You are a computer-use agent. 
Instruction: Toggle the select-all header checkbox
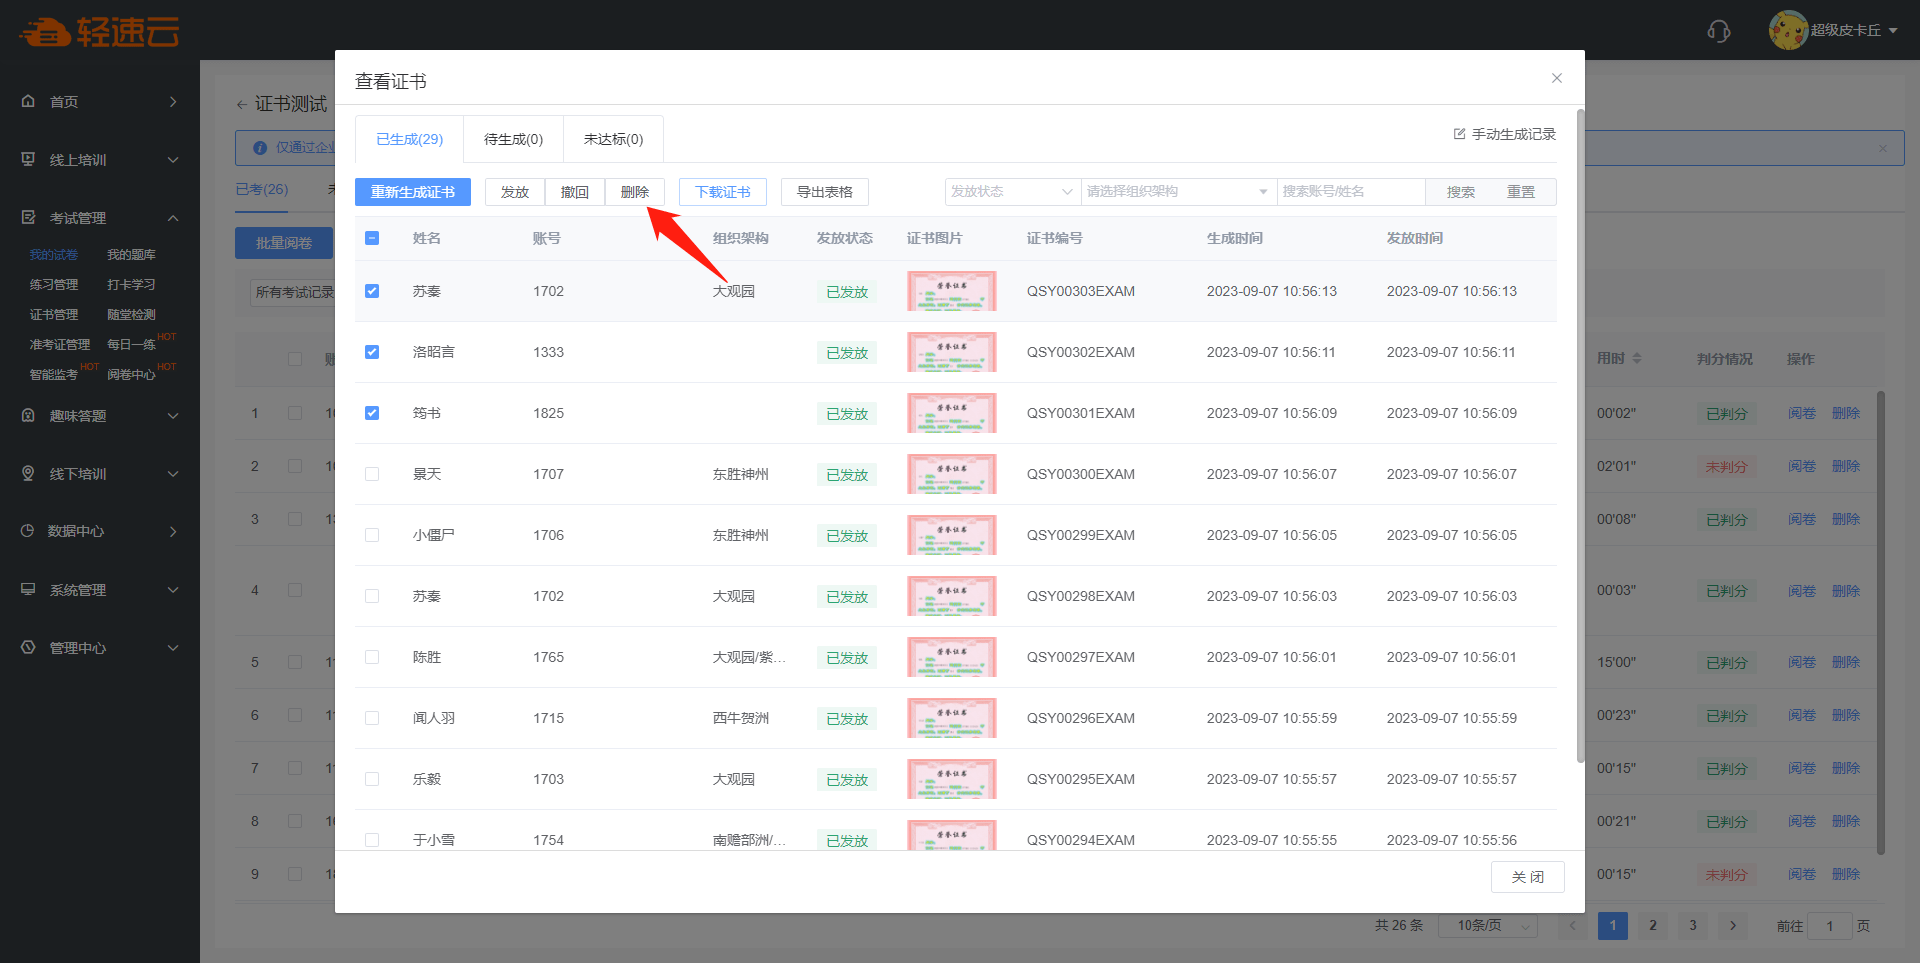[372, 238]
